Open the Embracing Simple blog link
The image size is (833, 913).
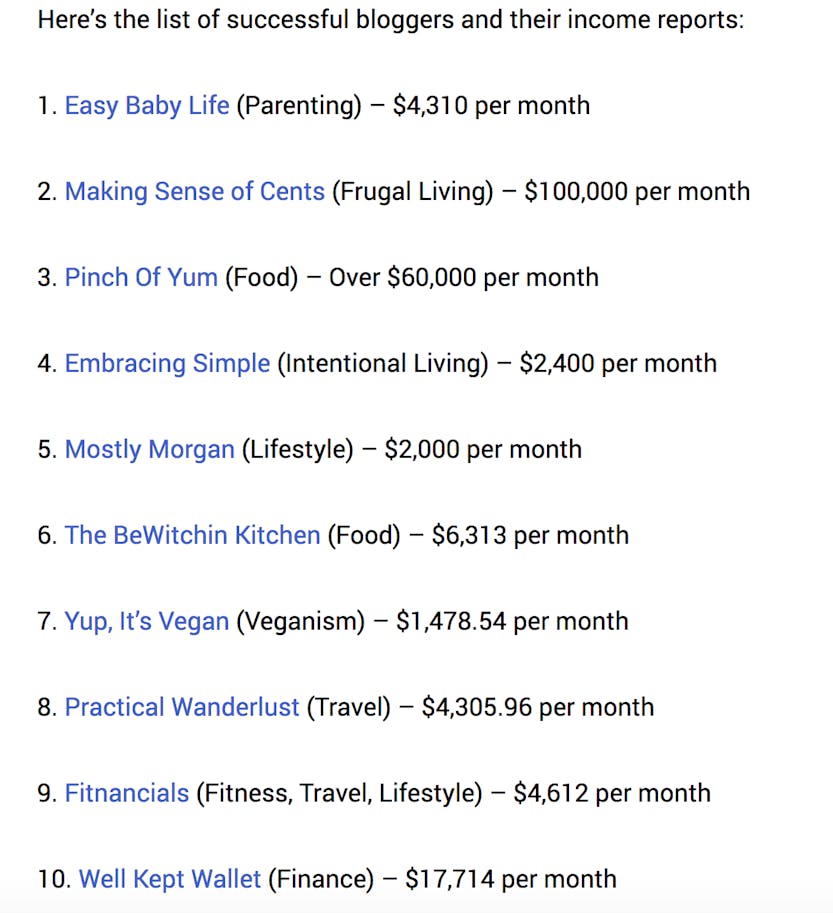[167, 364]
